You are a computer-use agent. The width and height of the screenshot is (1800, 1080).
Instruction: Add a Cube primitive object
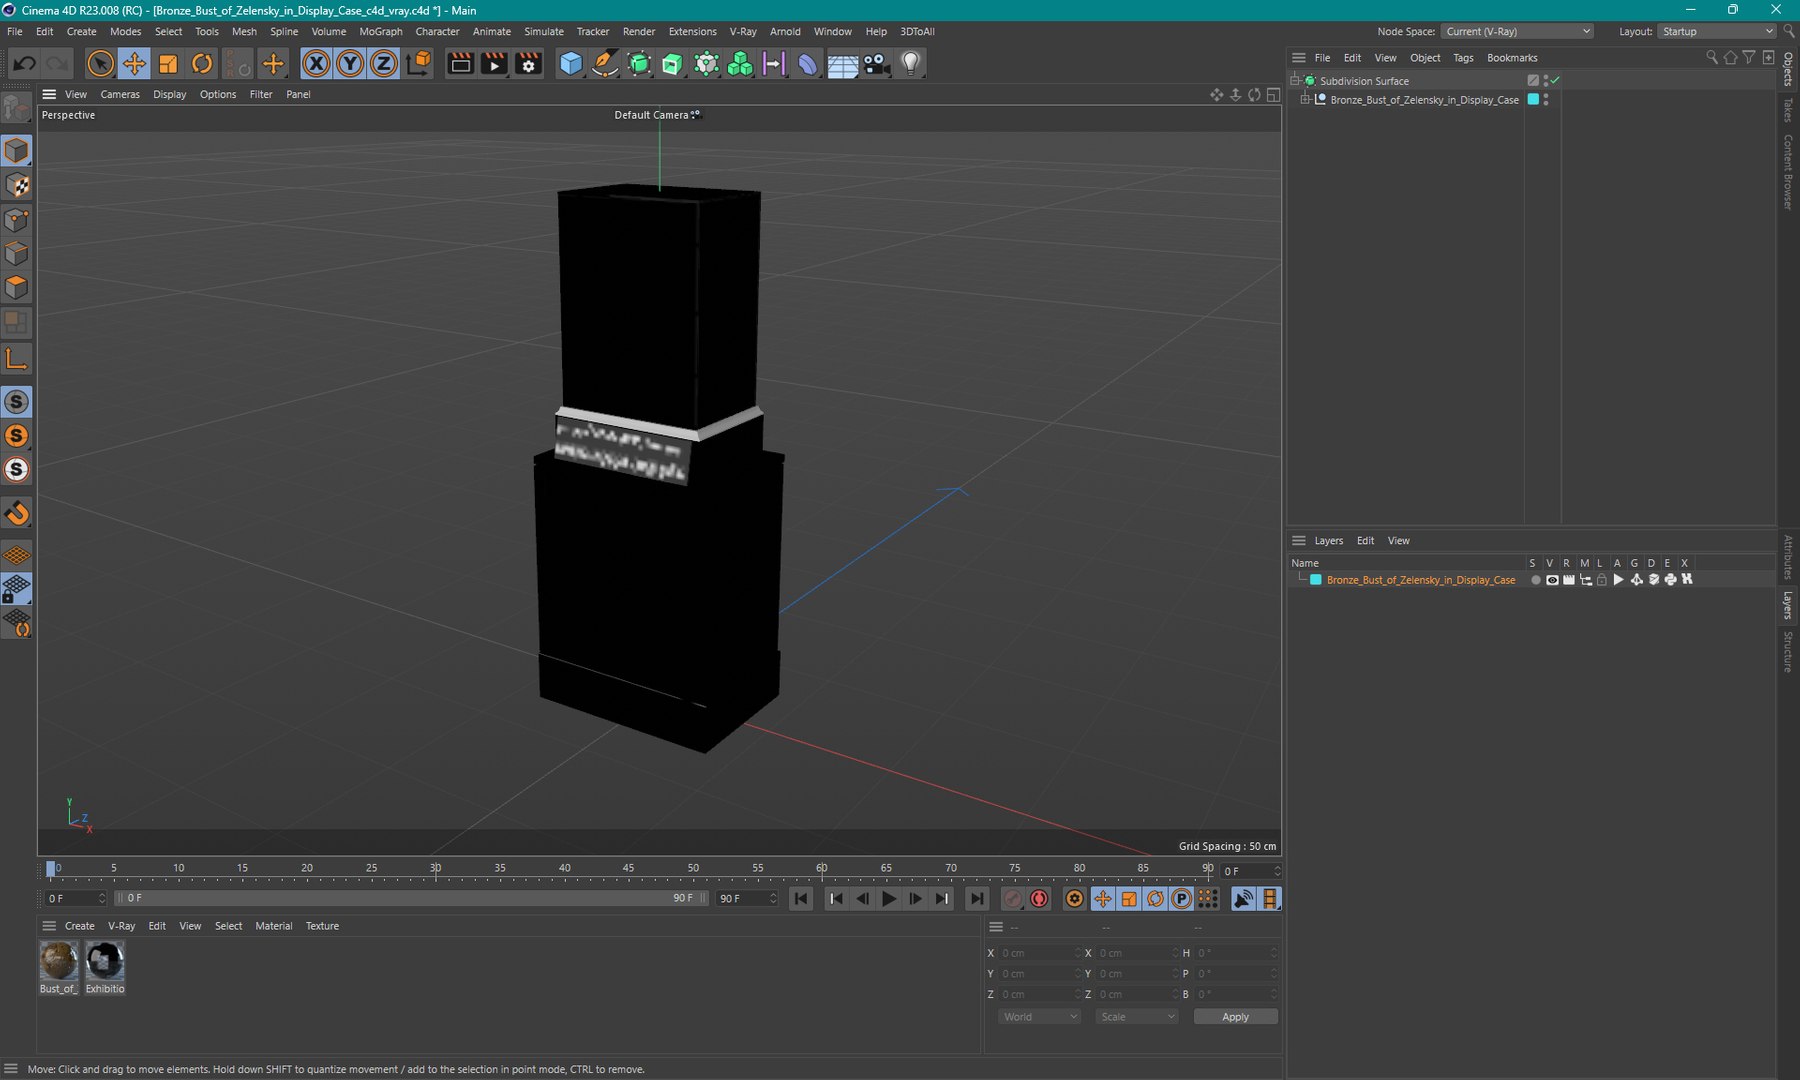pyautogui.click(x=570, y=64)
